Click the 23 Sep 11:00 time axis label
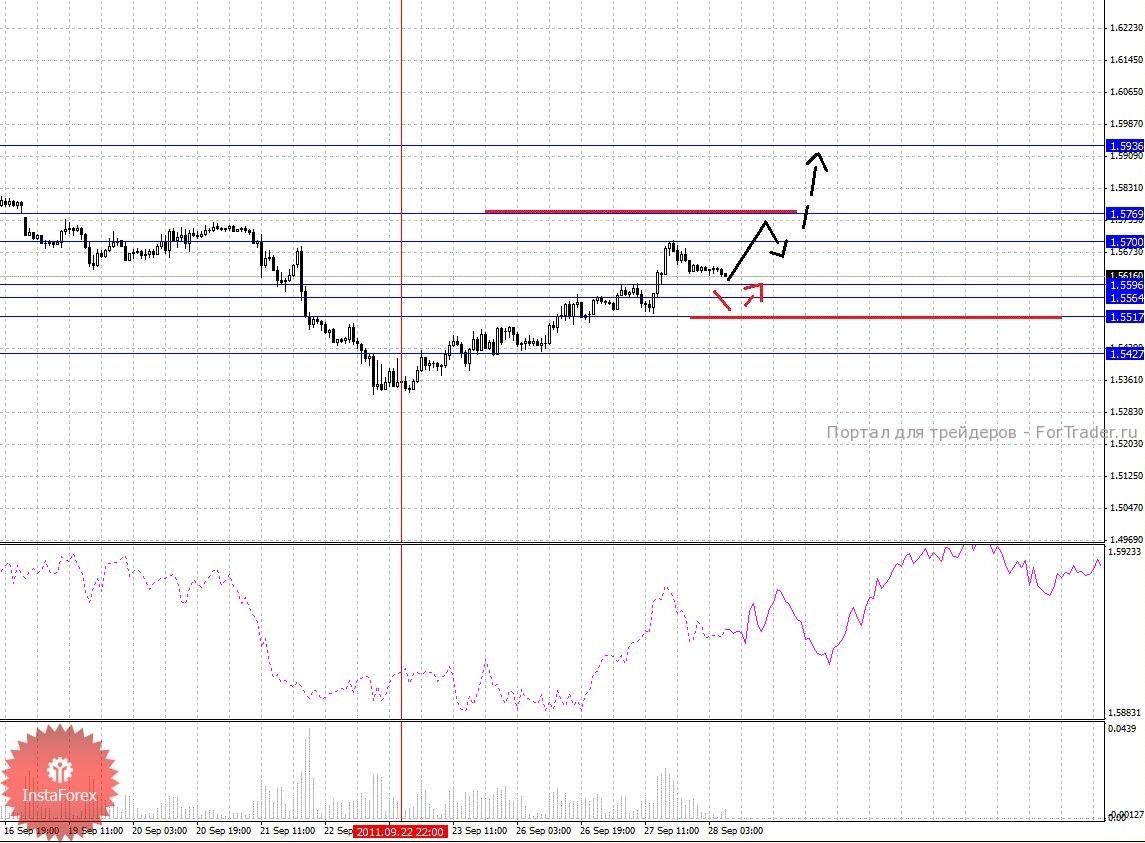 click(x=480, y=831)
